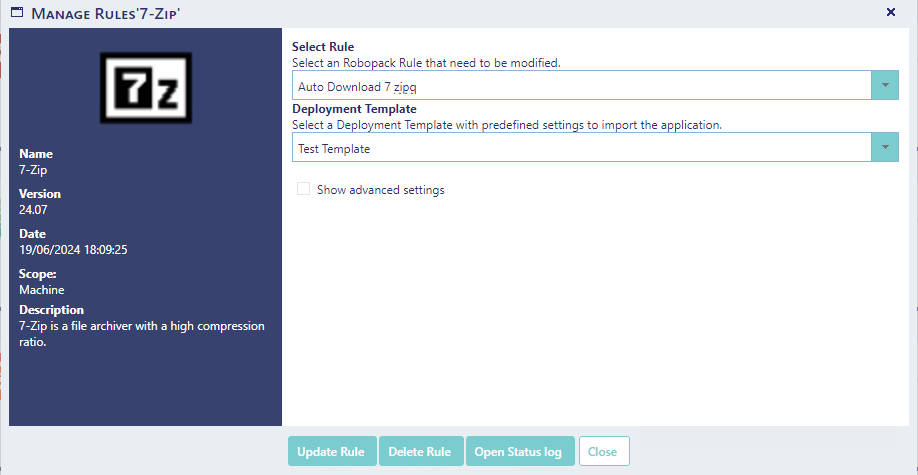Click the Show advanced settings label

[x=381, y=190]
